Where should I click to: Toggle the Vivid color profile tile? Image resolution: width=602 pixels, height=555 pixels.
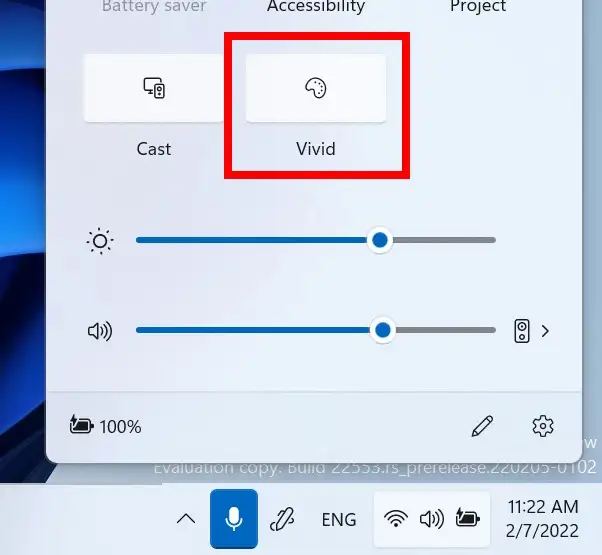click(x=316, y=89)
